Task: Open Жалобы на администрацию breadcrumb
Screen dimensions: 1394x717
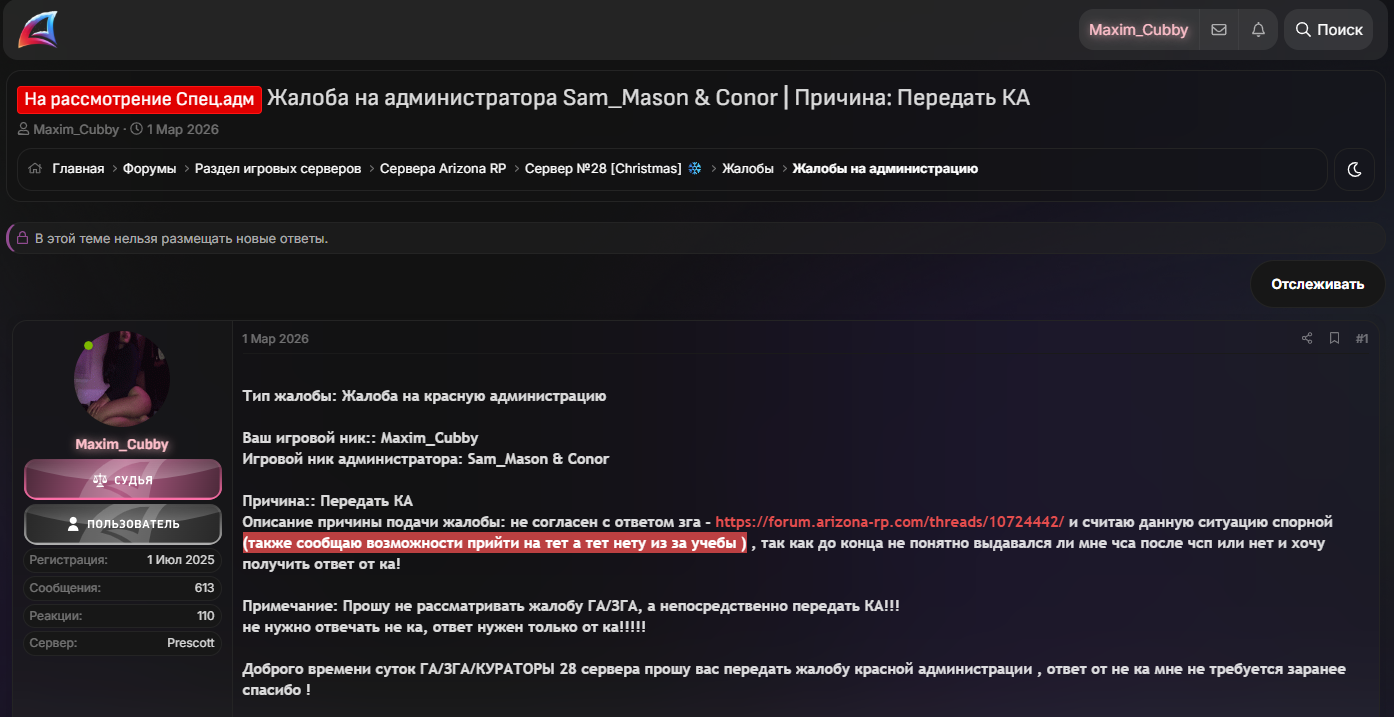Action: [x=885, y=169]
